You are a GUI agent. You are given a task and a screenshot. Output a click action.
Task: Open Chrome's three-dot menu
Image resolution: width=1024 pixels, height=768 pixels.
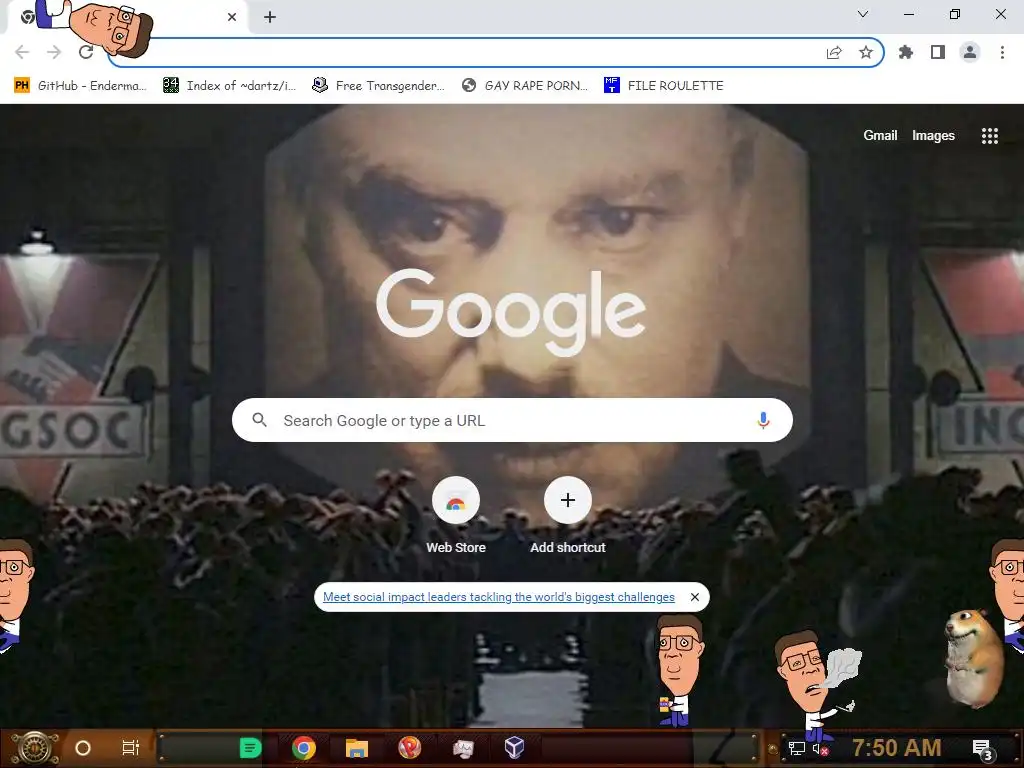pos(1002,52)
